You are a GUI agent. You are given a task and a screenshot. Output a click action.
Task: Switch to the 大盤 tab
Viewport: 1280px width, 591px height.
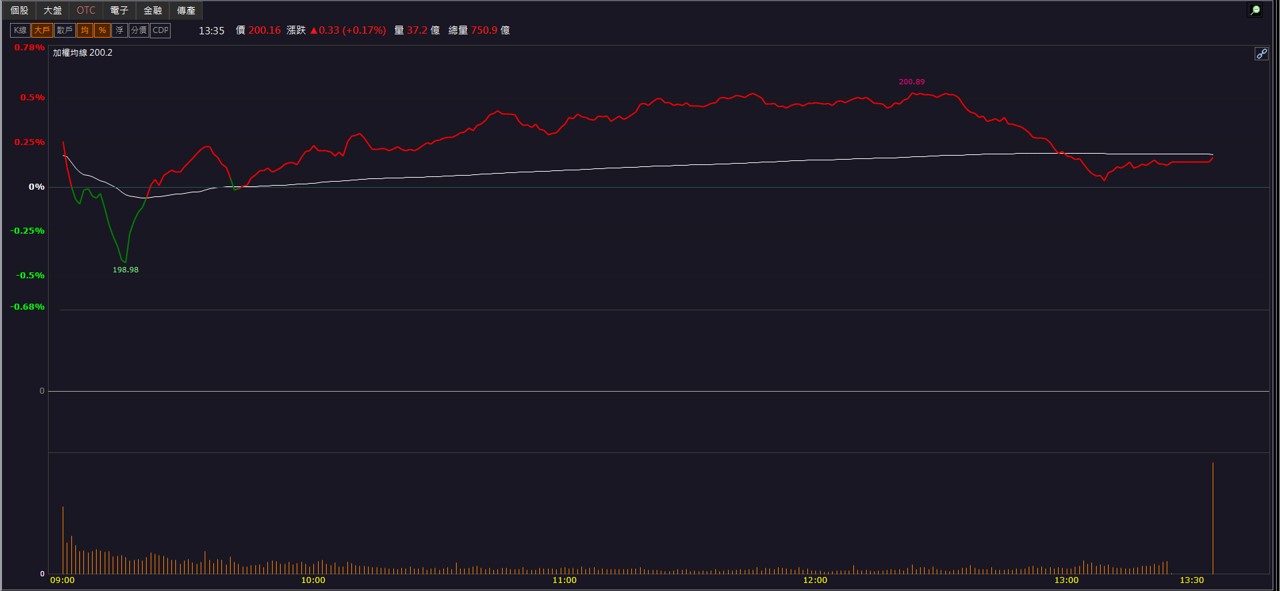pos(52,10)
